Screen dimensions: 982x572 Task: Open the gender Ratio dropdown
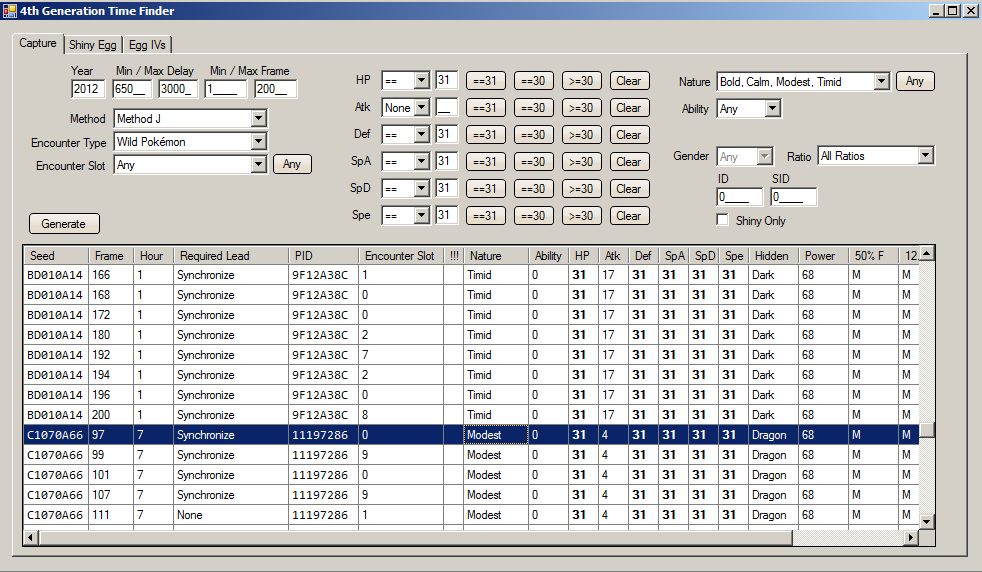pyautogui.click(x=926, y=156)
